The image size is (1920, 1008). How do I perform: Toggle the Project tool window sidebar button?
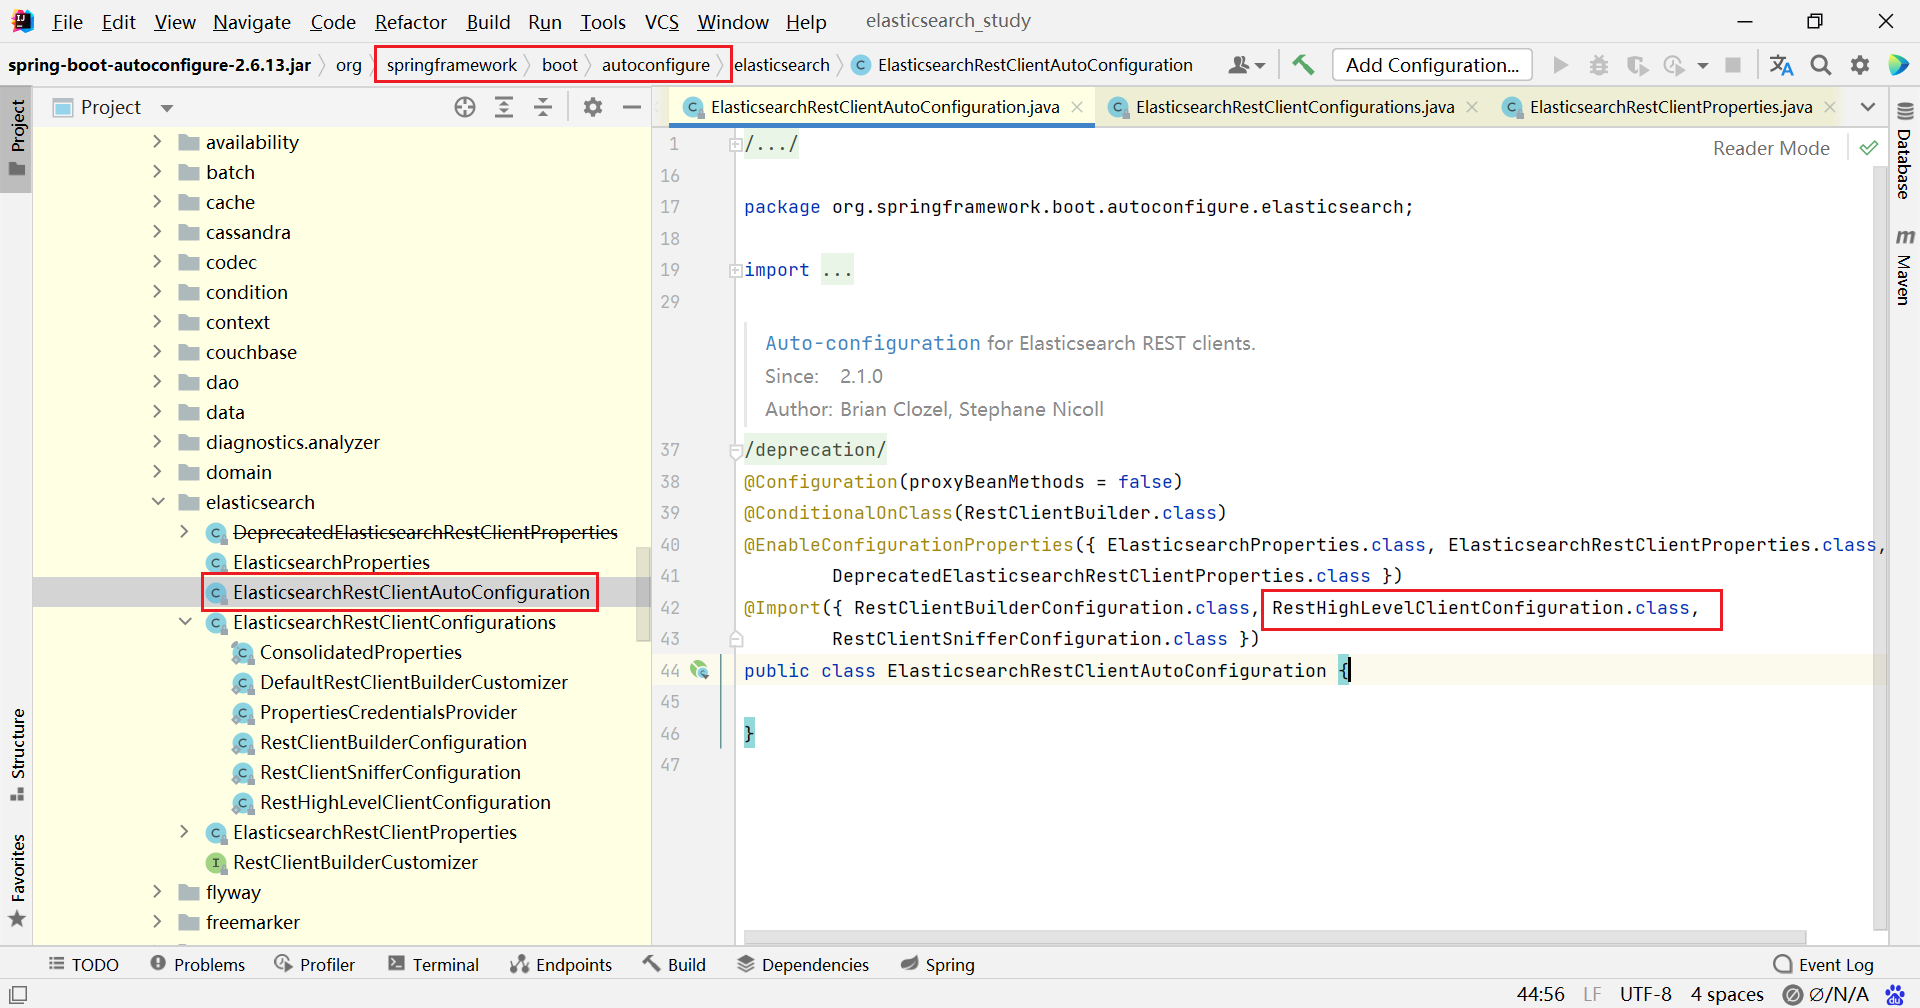[x=17, y=137]
